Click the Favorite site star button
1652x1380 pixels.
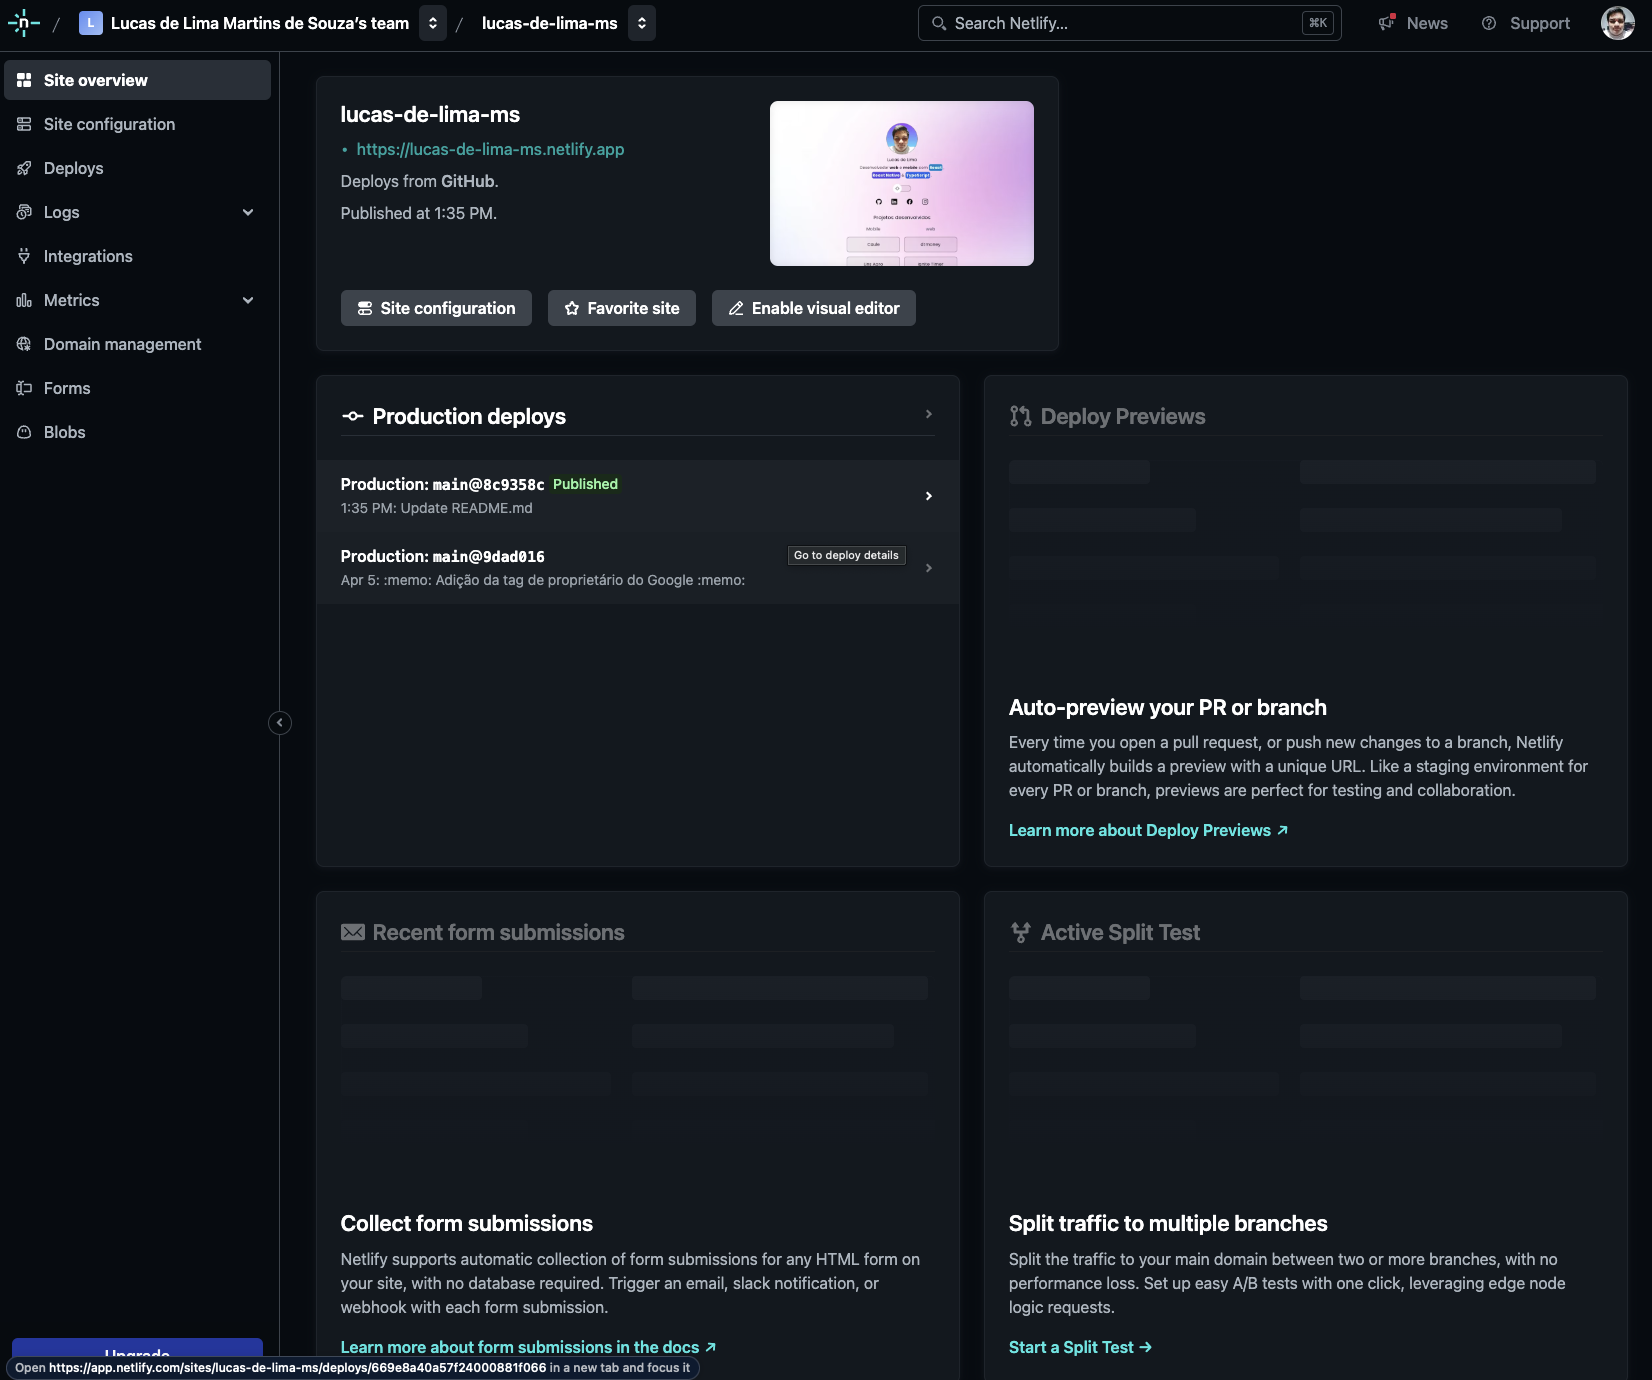coord(622,308)
